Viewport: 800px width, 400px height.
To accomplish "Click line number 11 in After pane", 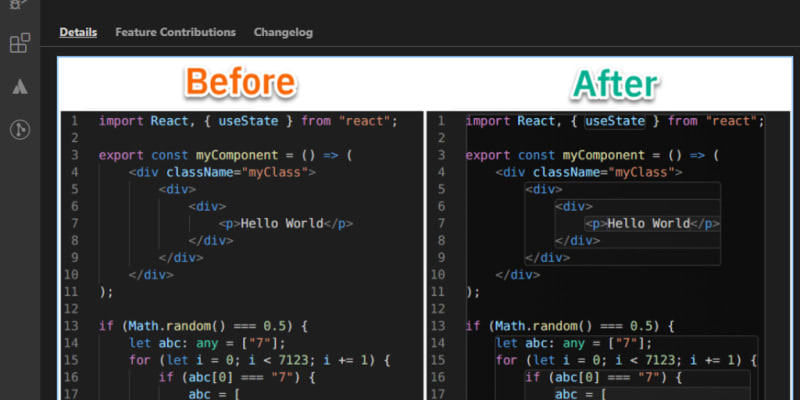I will pyautogui.click(x=438, y=291).
